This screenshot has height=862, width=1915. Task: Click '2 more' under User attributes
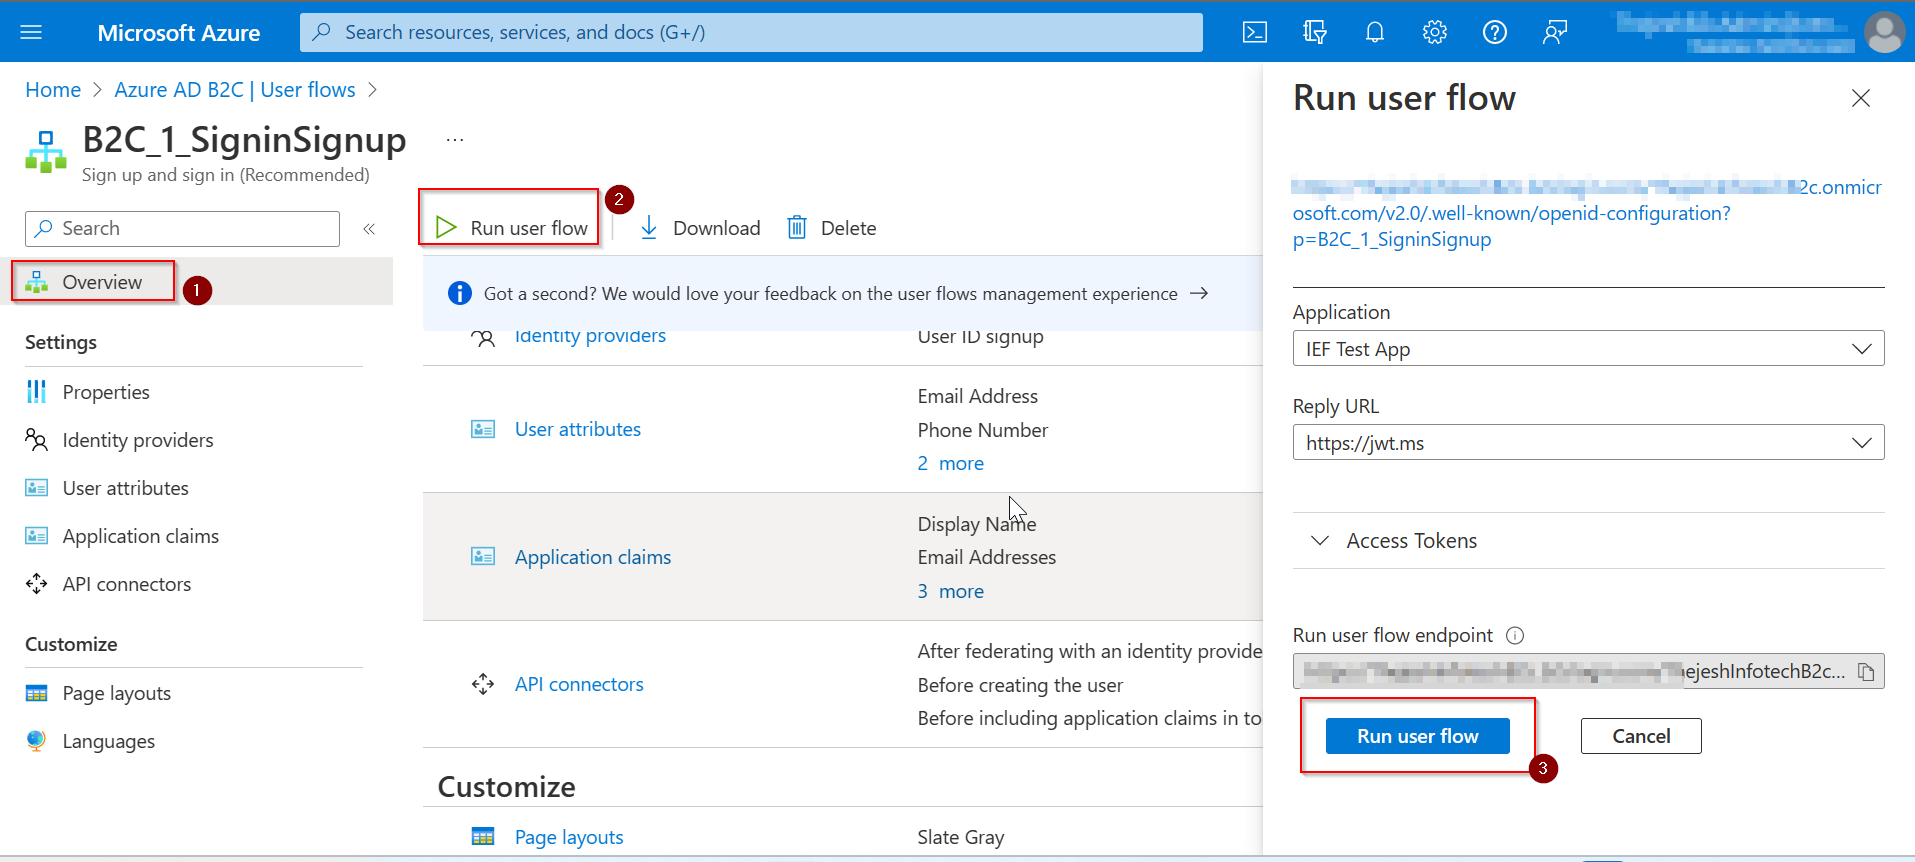tap(951, 463)
